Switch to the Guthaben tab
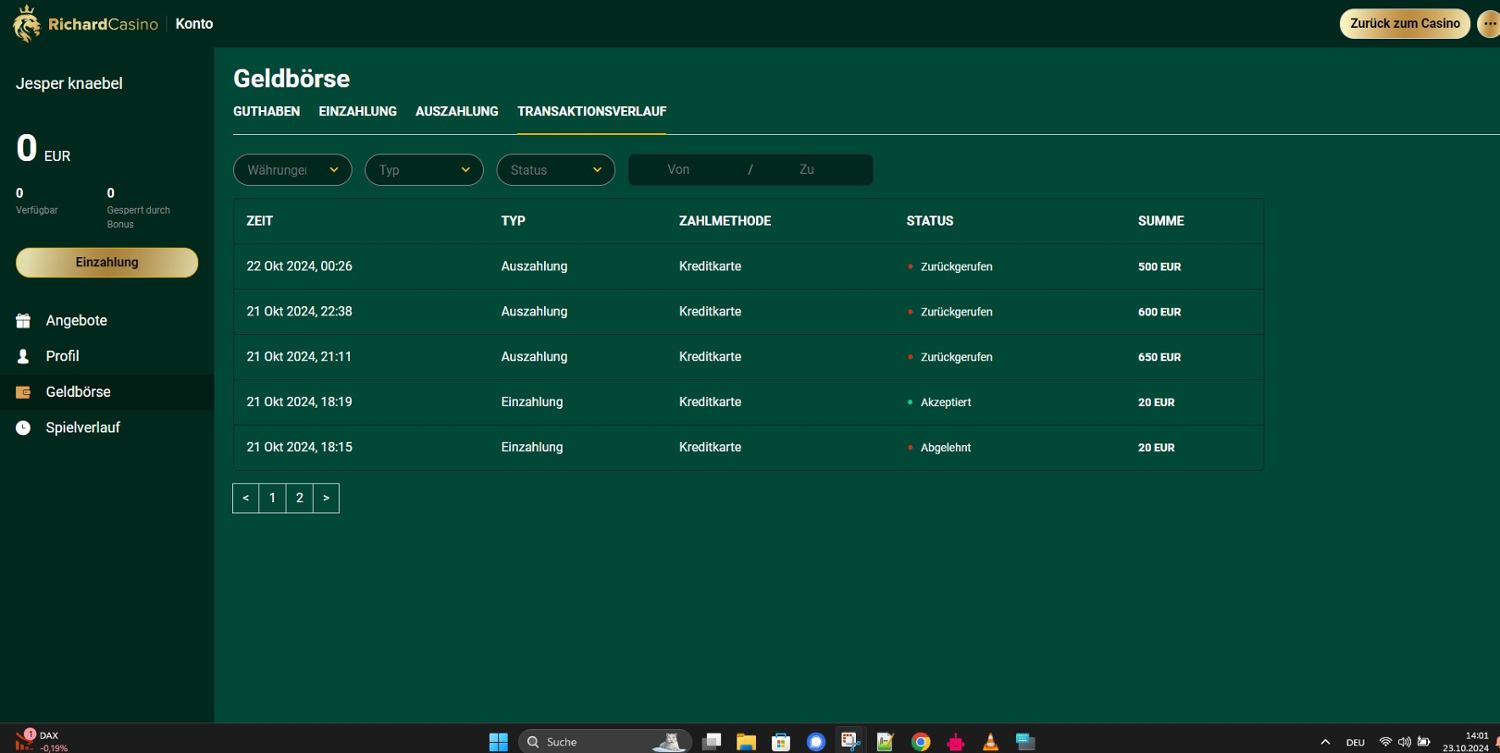 click(266, 111)
